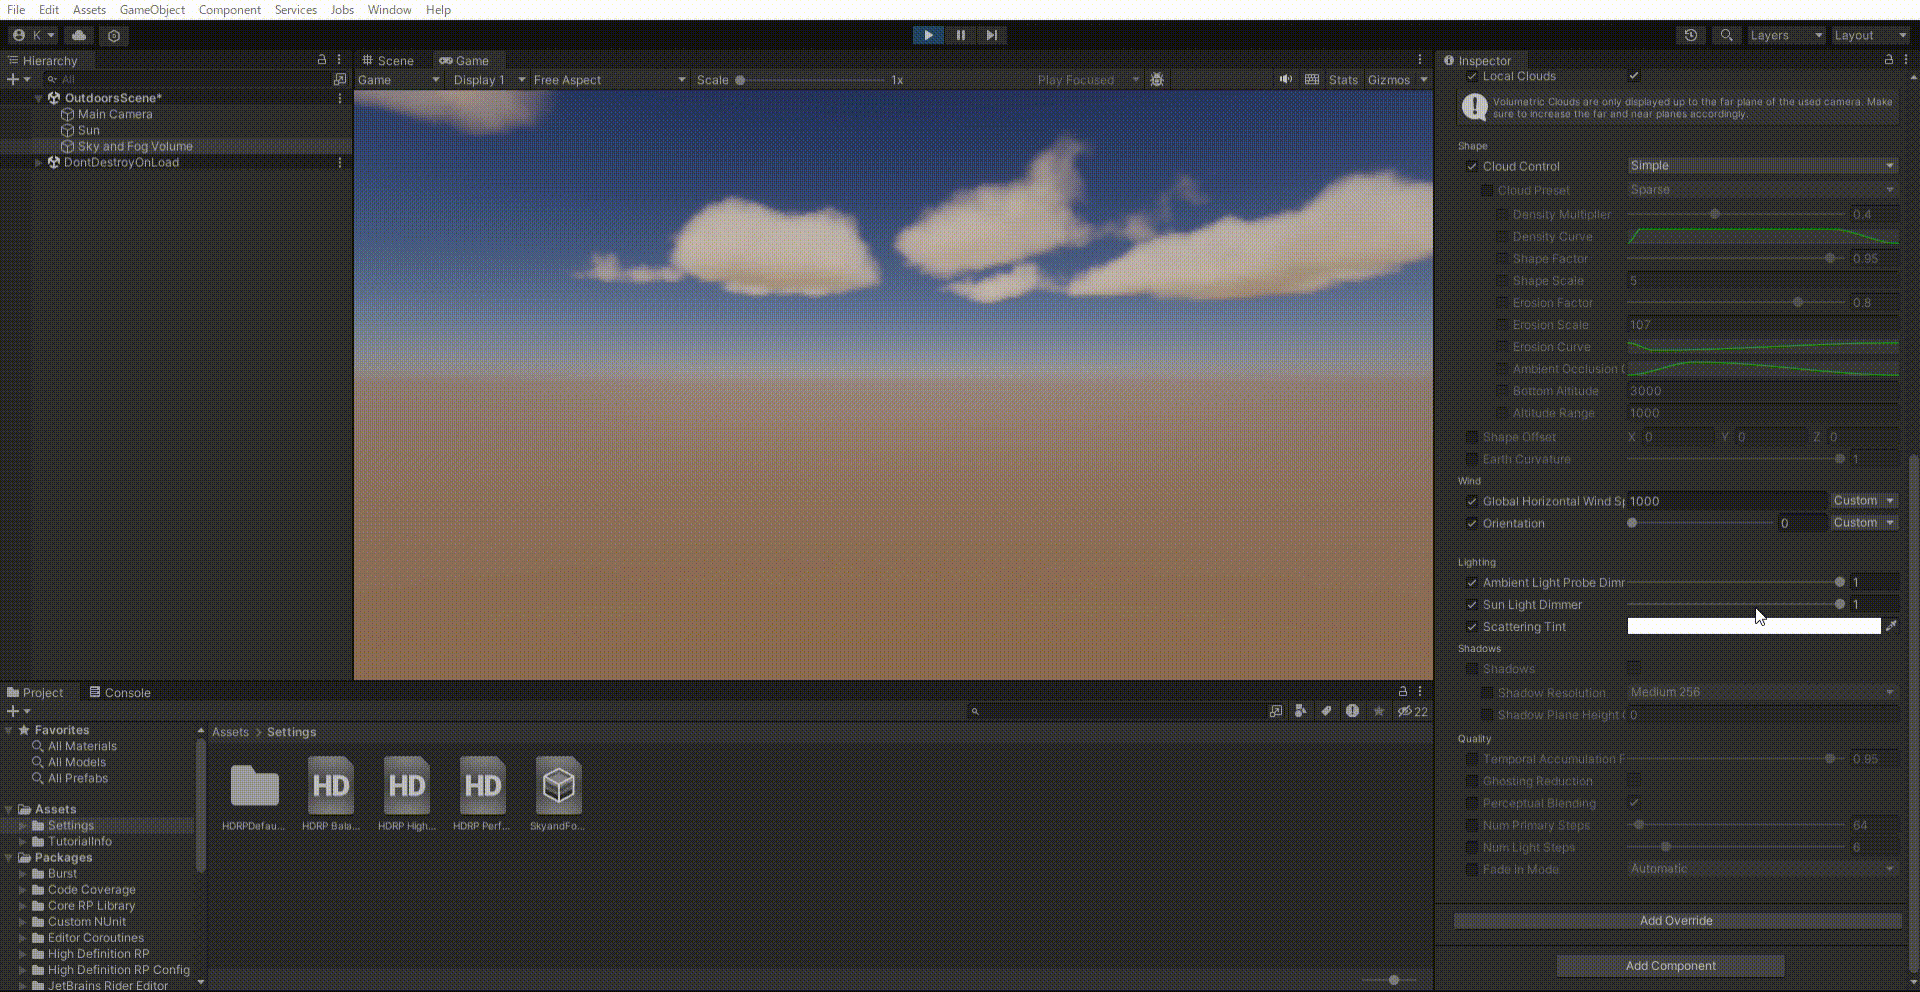Open the GameObject menu
This screenshot has height=992, width=1920.
[152, 10]
